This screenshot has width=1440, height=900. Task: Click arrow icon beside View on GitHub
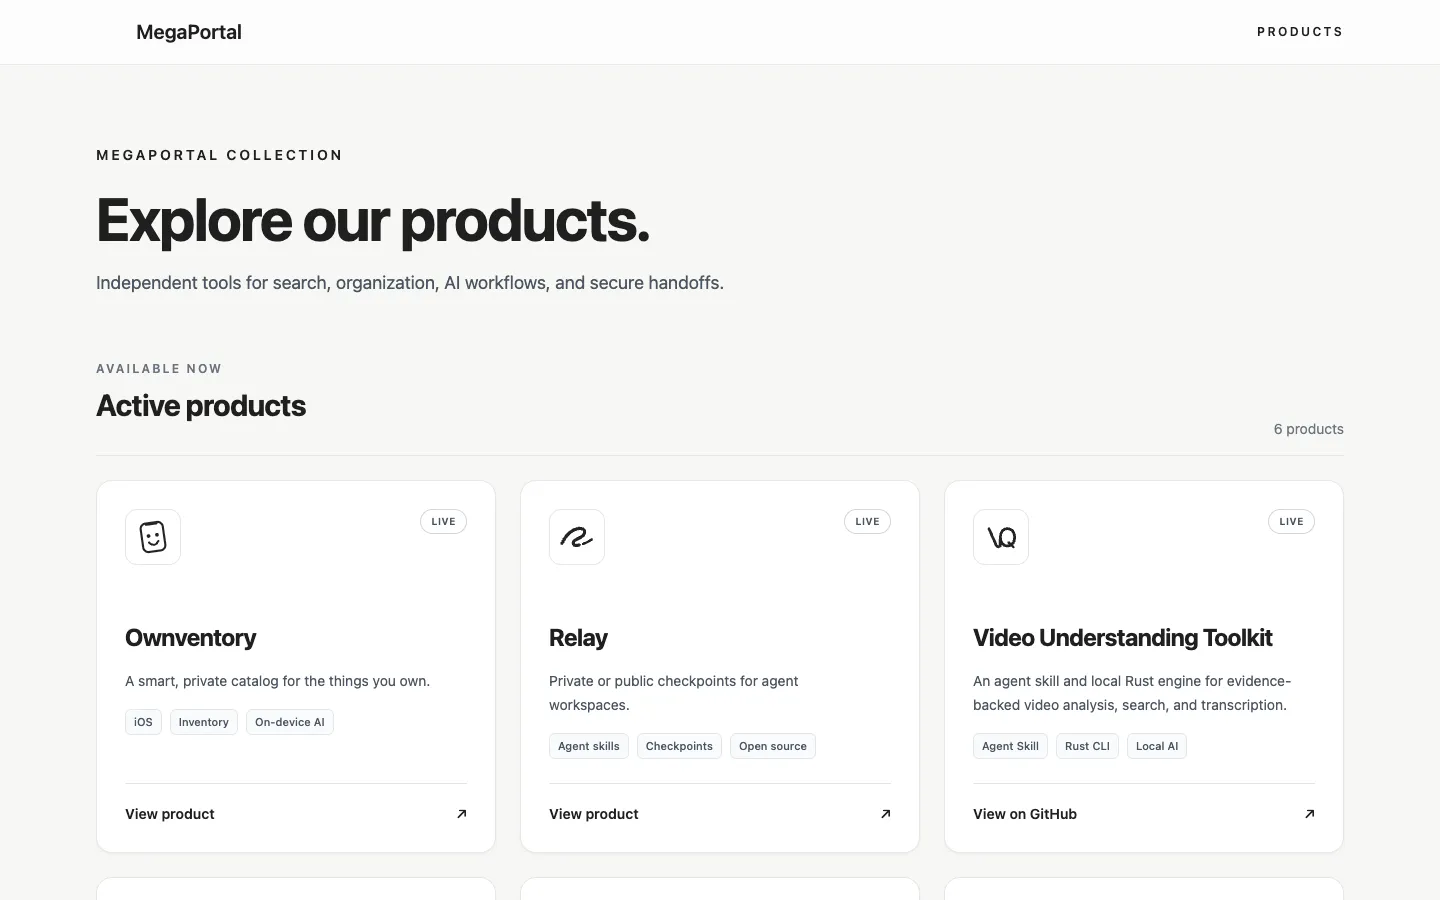(x=1309, y=814)
